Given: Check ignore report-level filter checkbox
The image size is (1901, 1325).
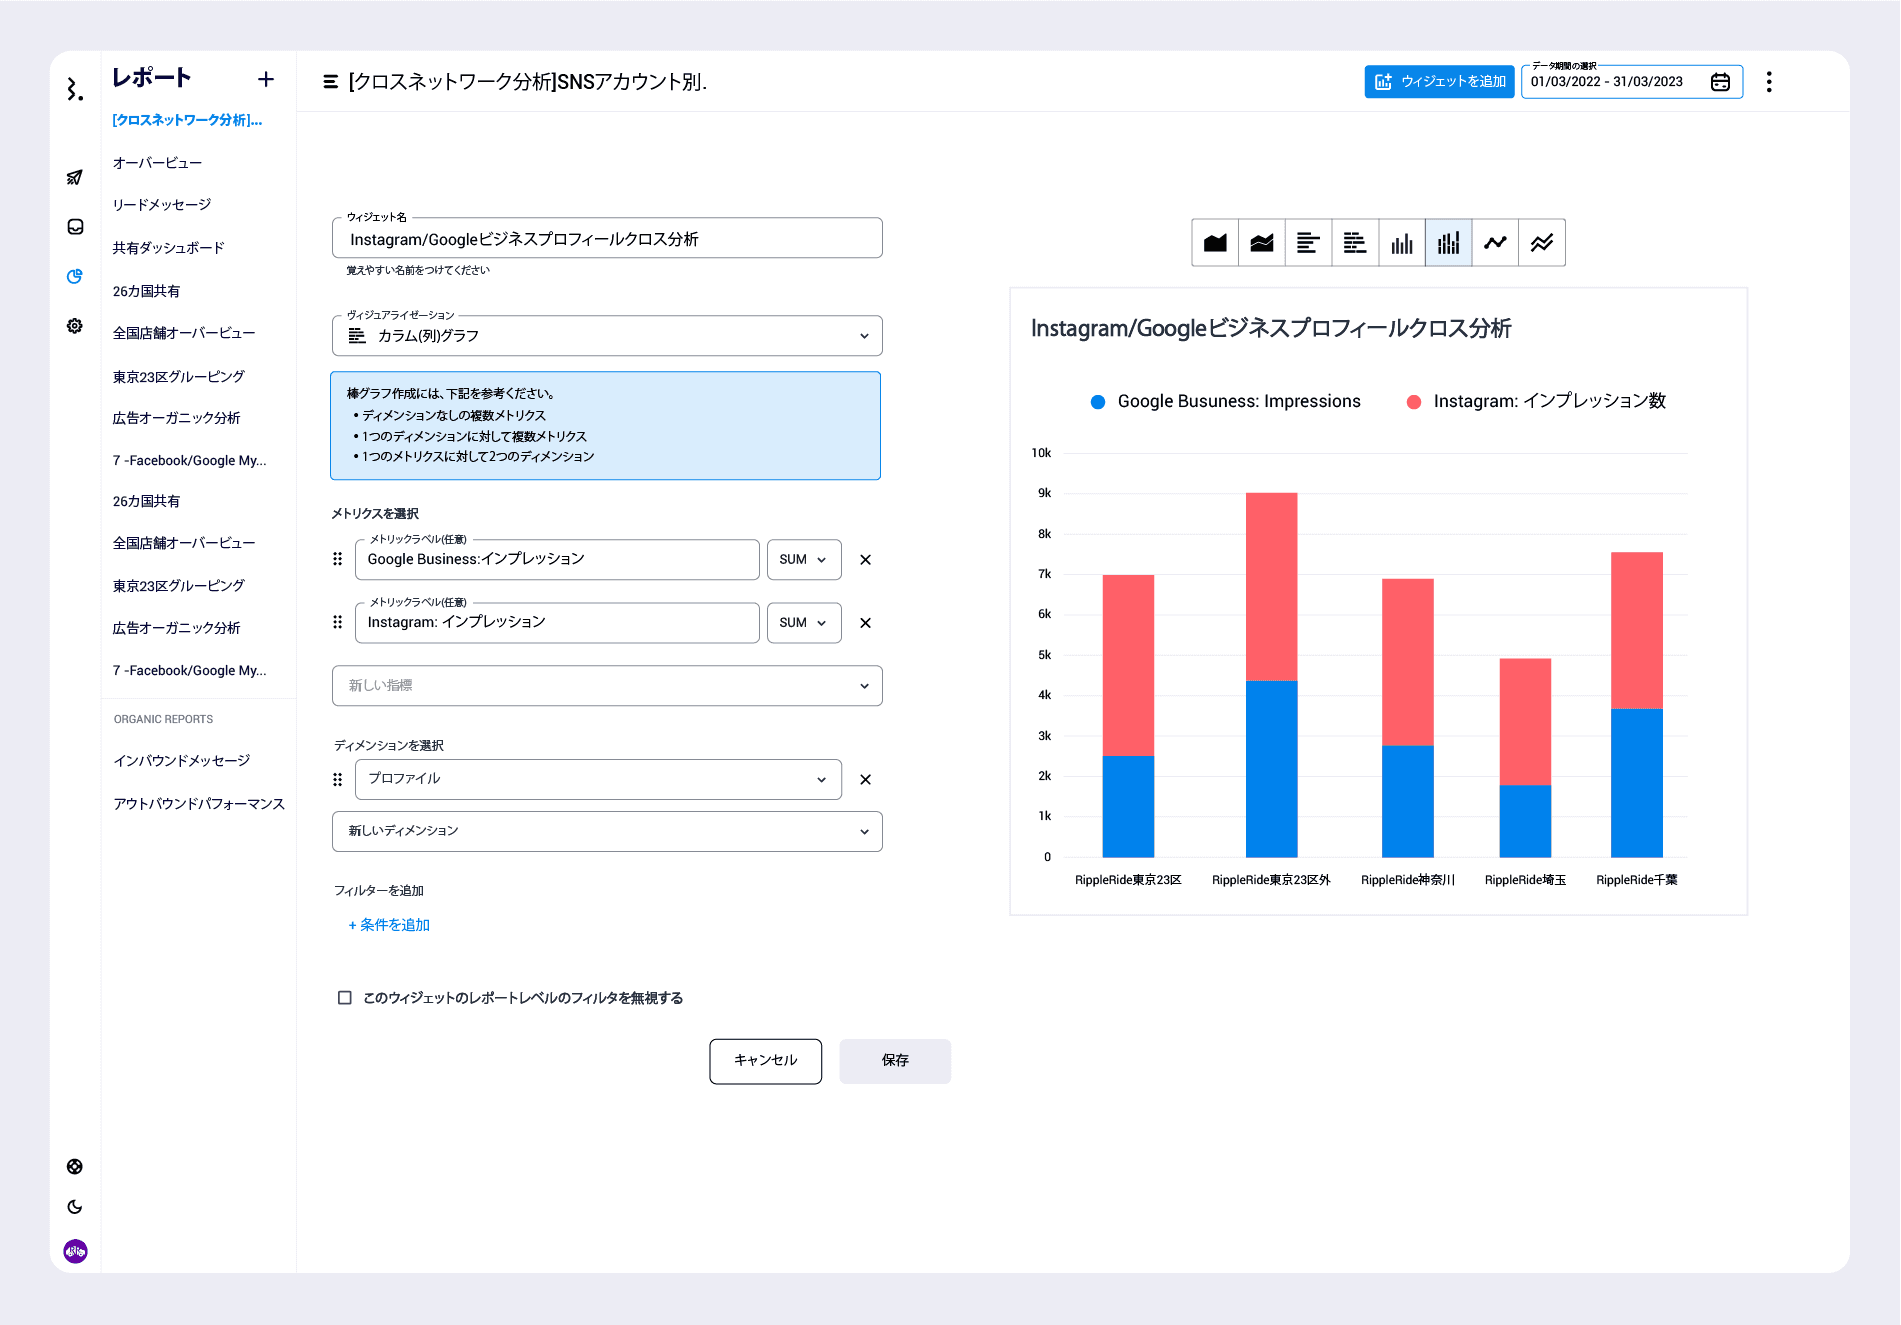Looking at the screenshot, I should tap(345, 998).
